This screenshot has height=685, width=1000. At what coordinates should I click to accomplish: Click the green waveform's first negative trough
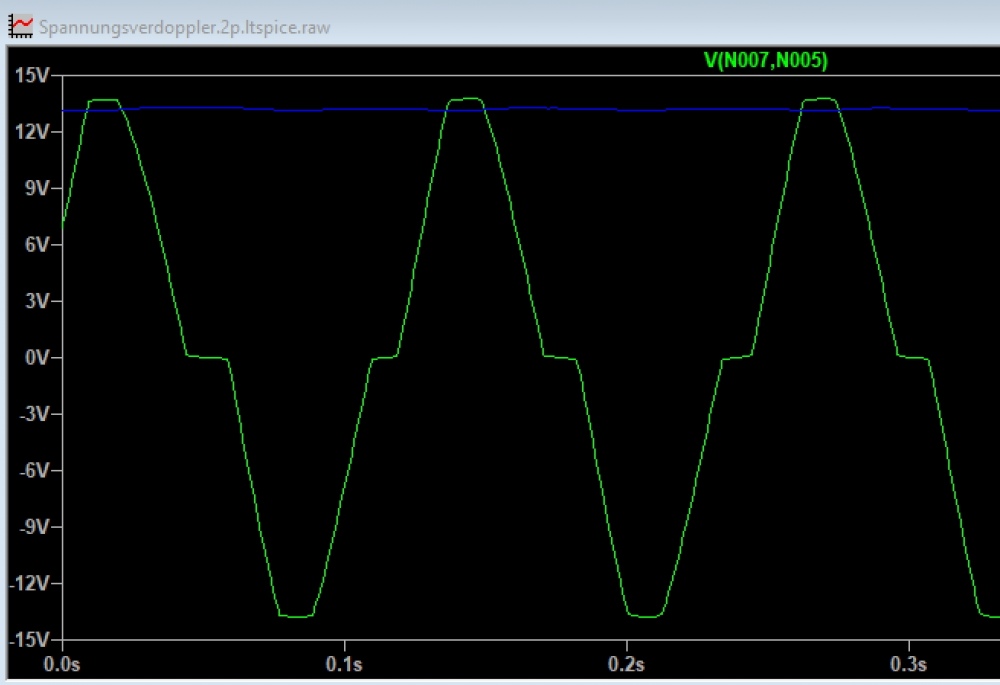coord(296,616)
